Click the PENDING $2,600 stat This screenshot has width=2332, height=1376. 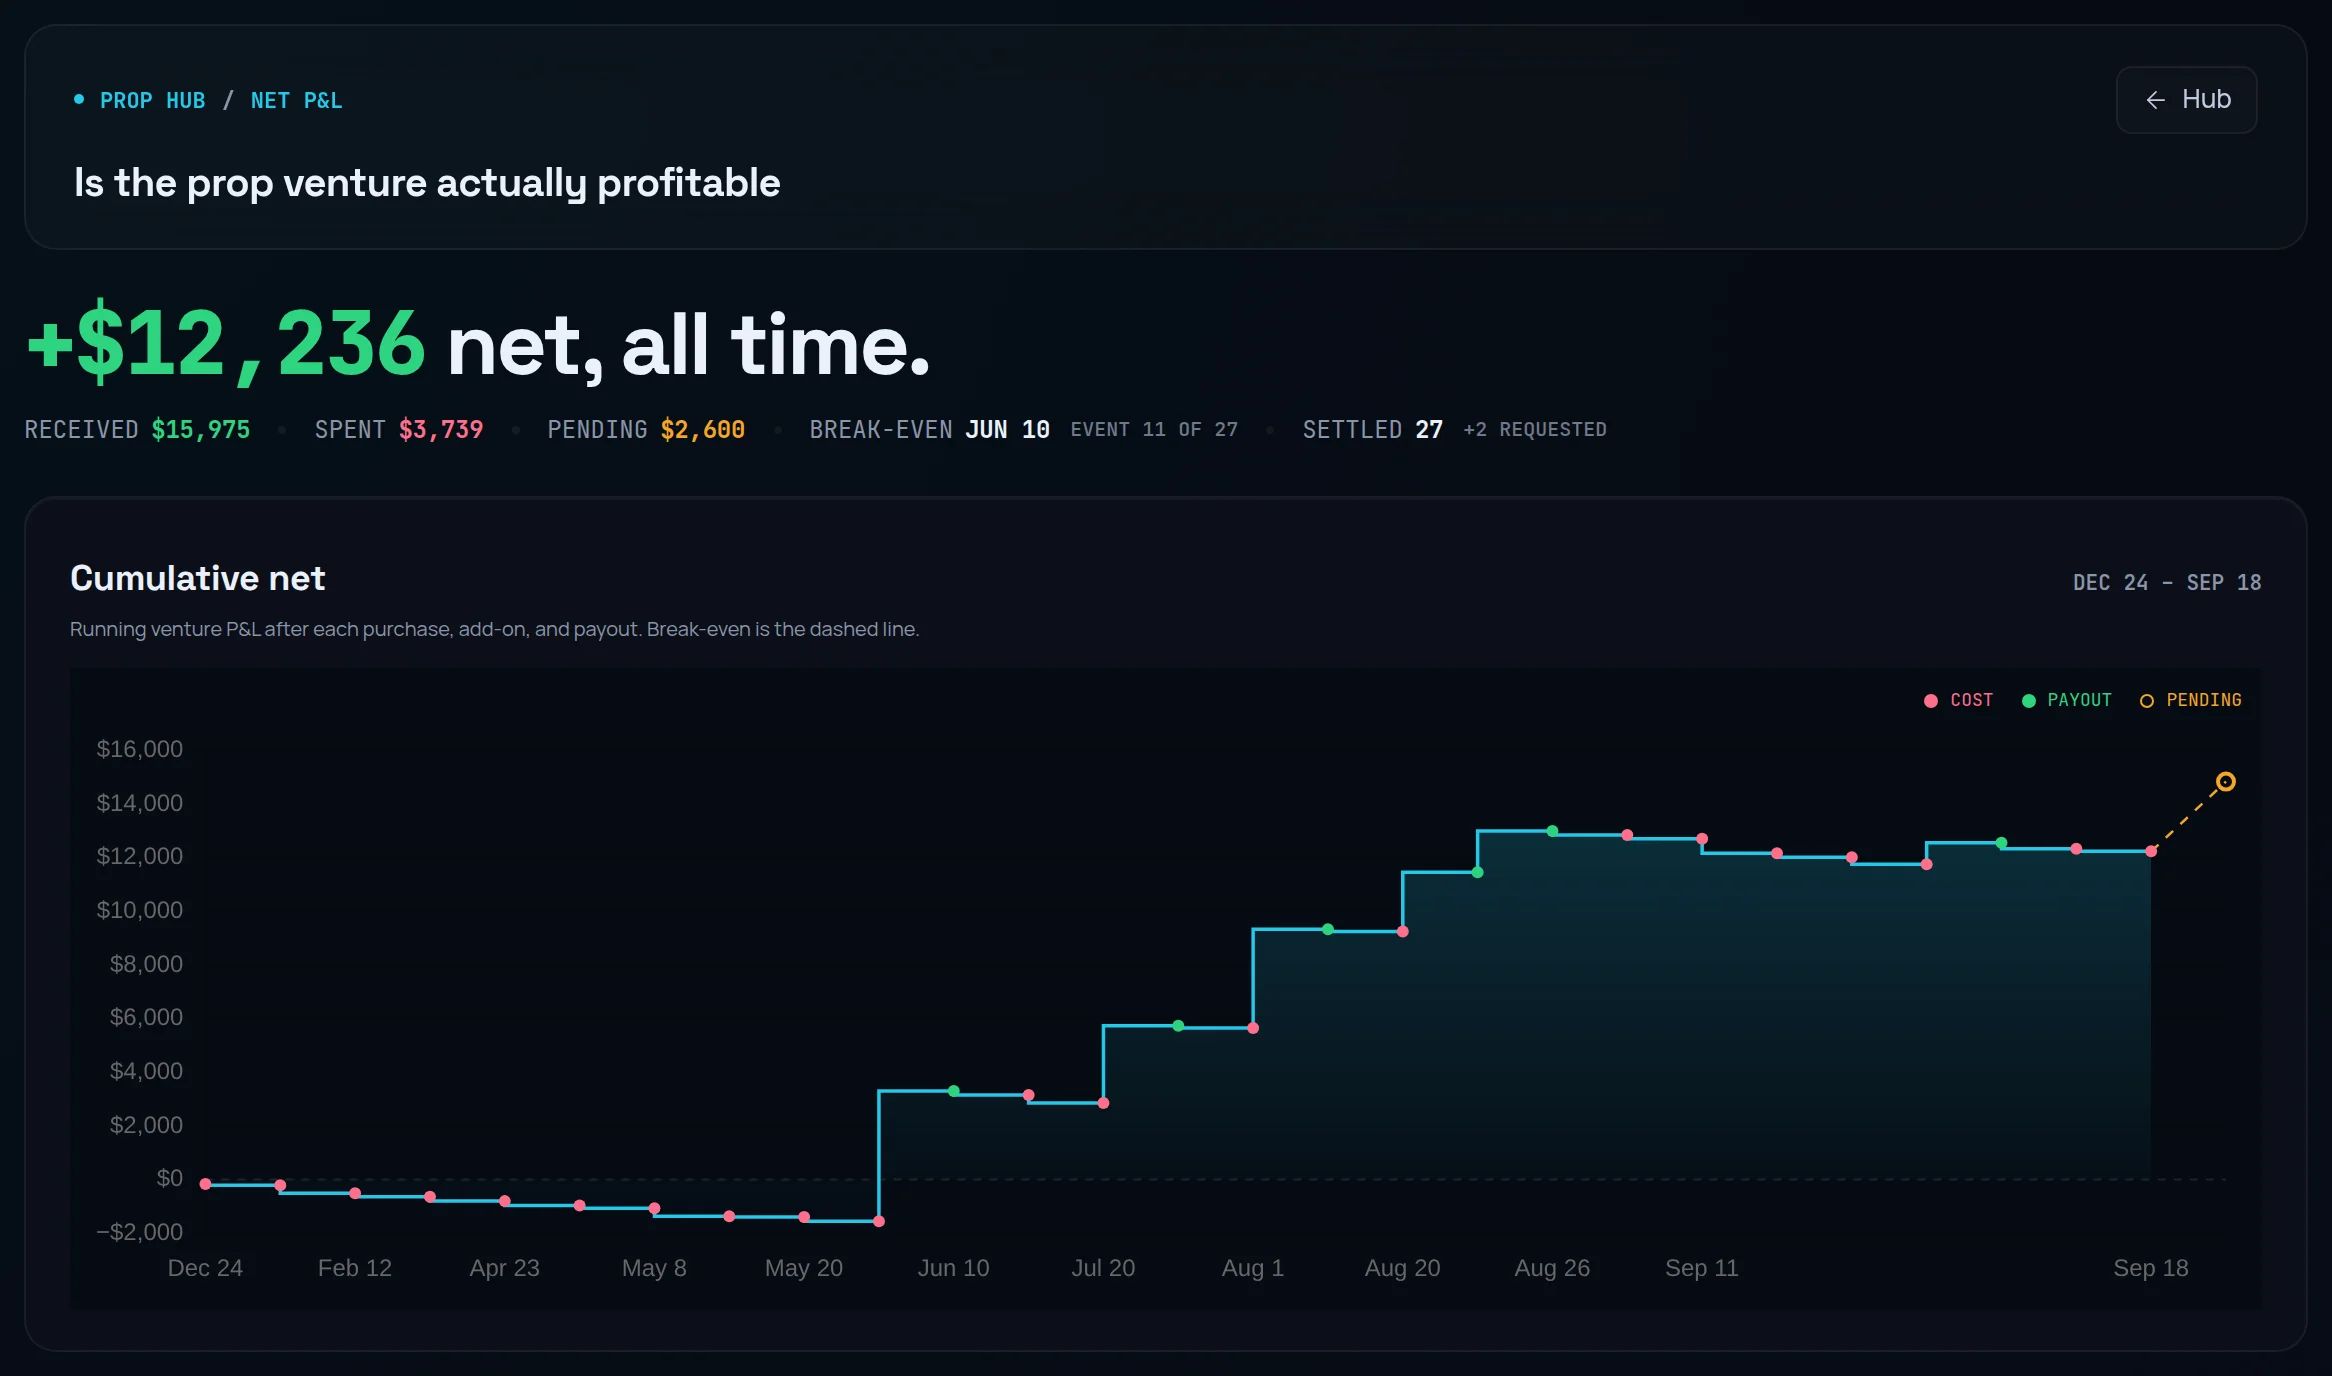[646, 430]
